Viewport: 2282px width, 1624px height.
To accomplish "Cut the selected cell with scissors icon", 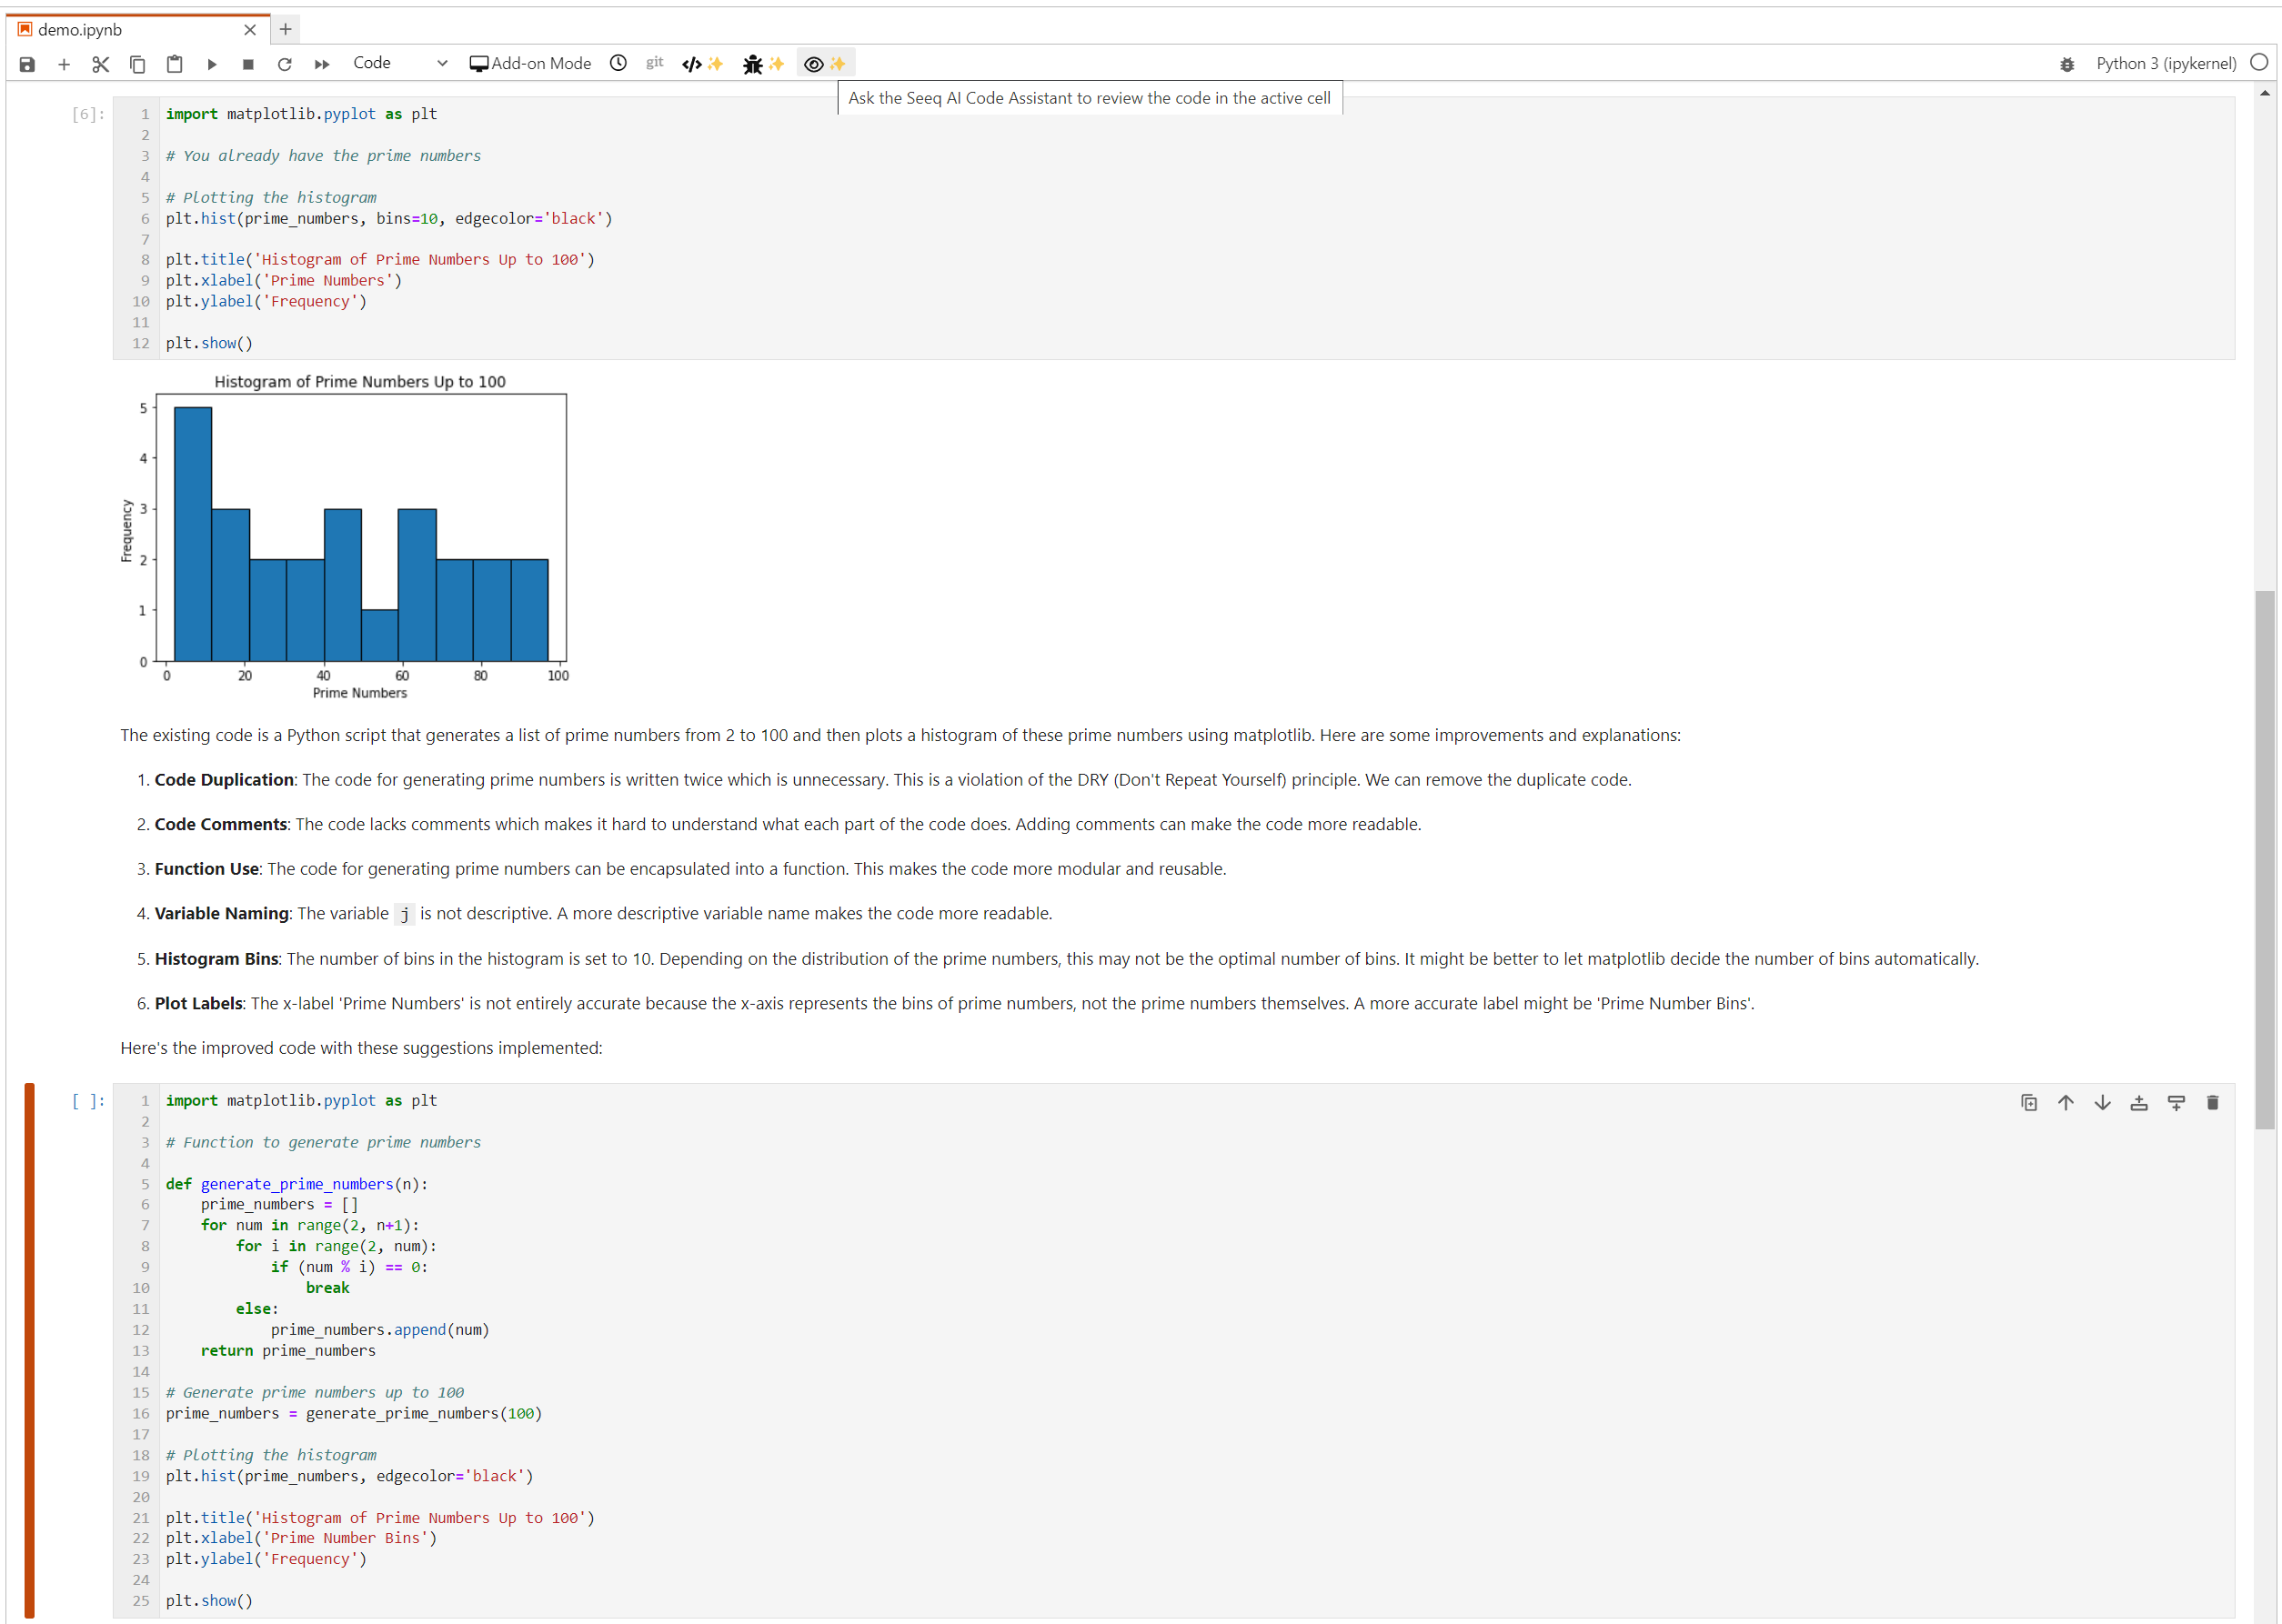I will (100, 64).
